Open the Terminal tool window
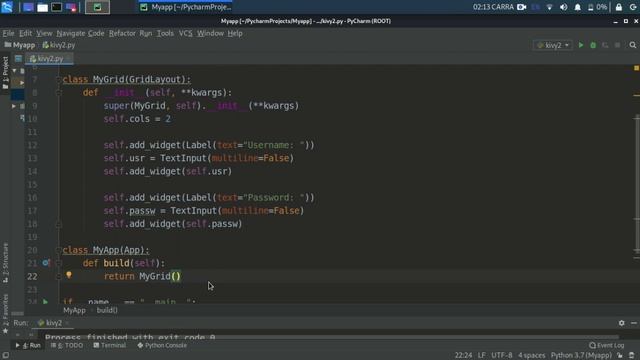 [x=109, y=345]
